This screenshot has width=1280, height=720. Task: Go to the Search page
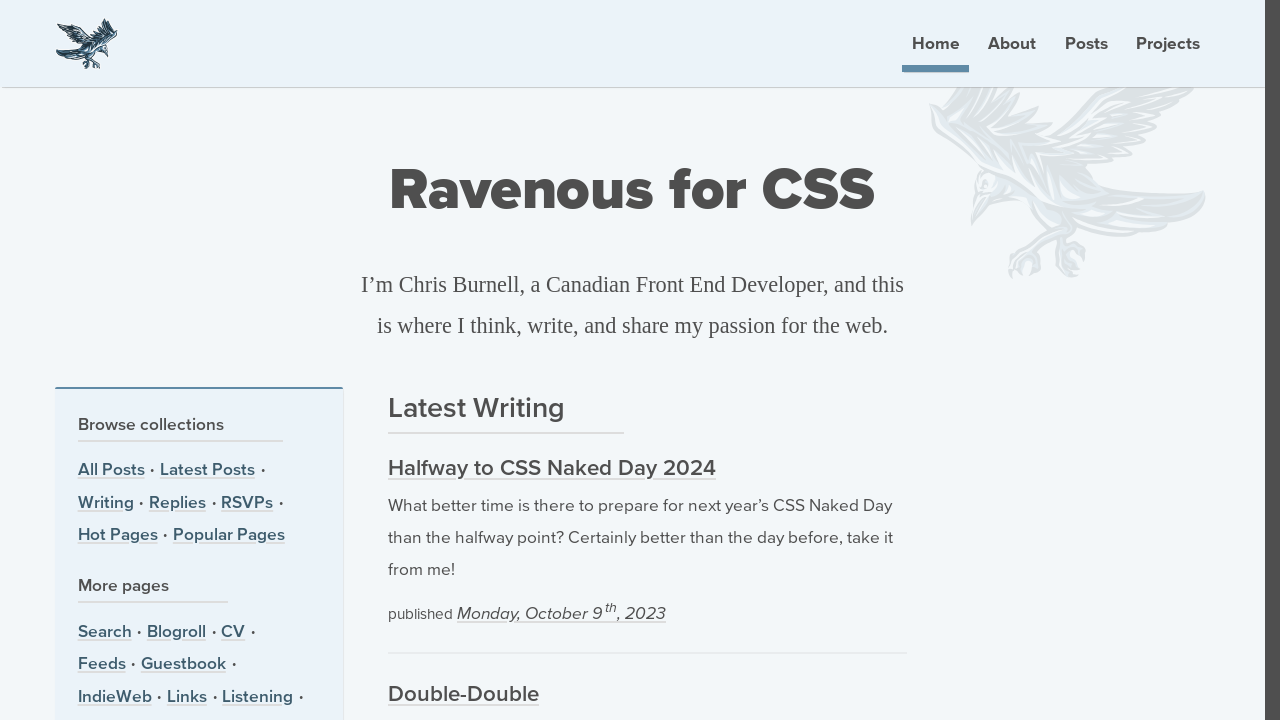point(104,631)
